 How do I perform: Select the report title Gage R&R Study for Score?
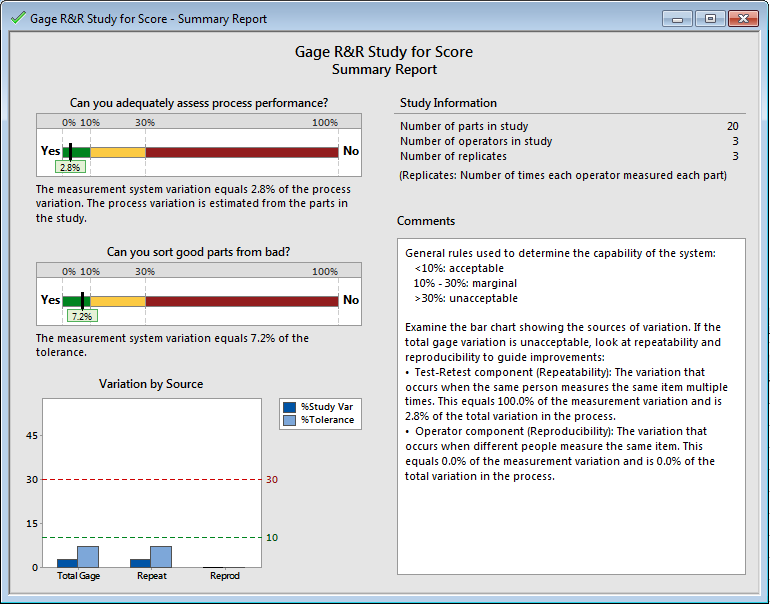tap(384, 52)
